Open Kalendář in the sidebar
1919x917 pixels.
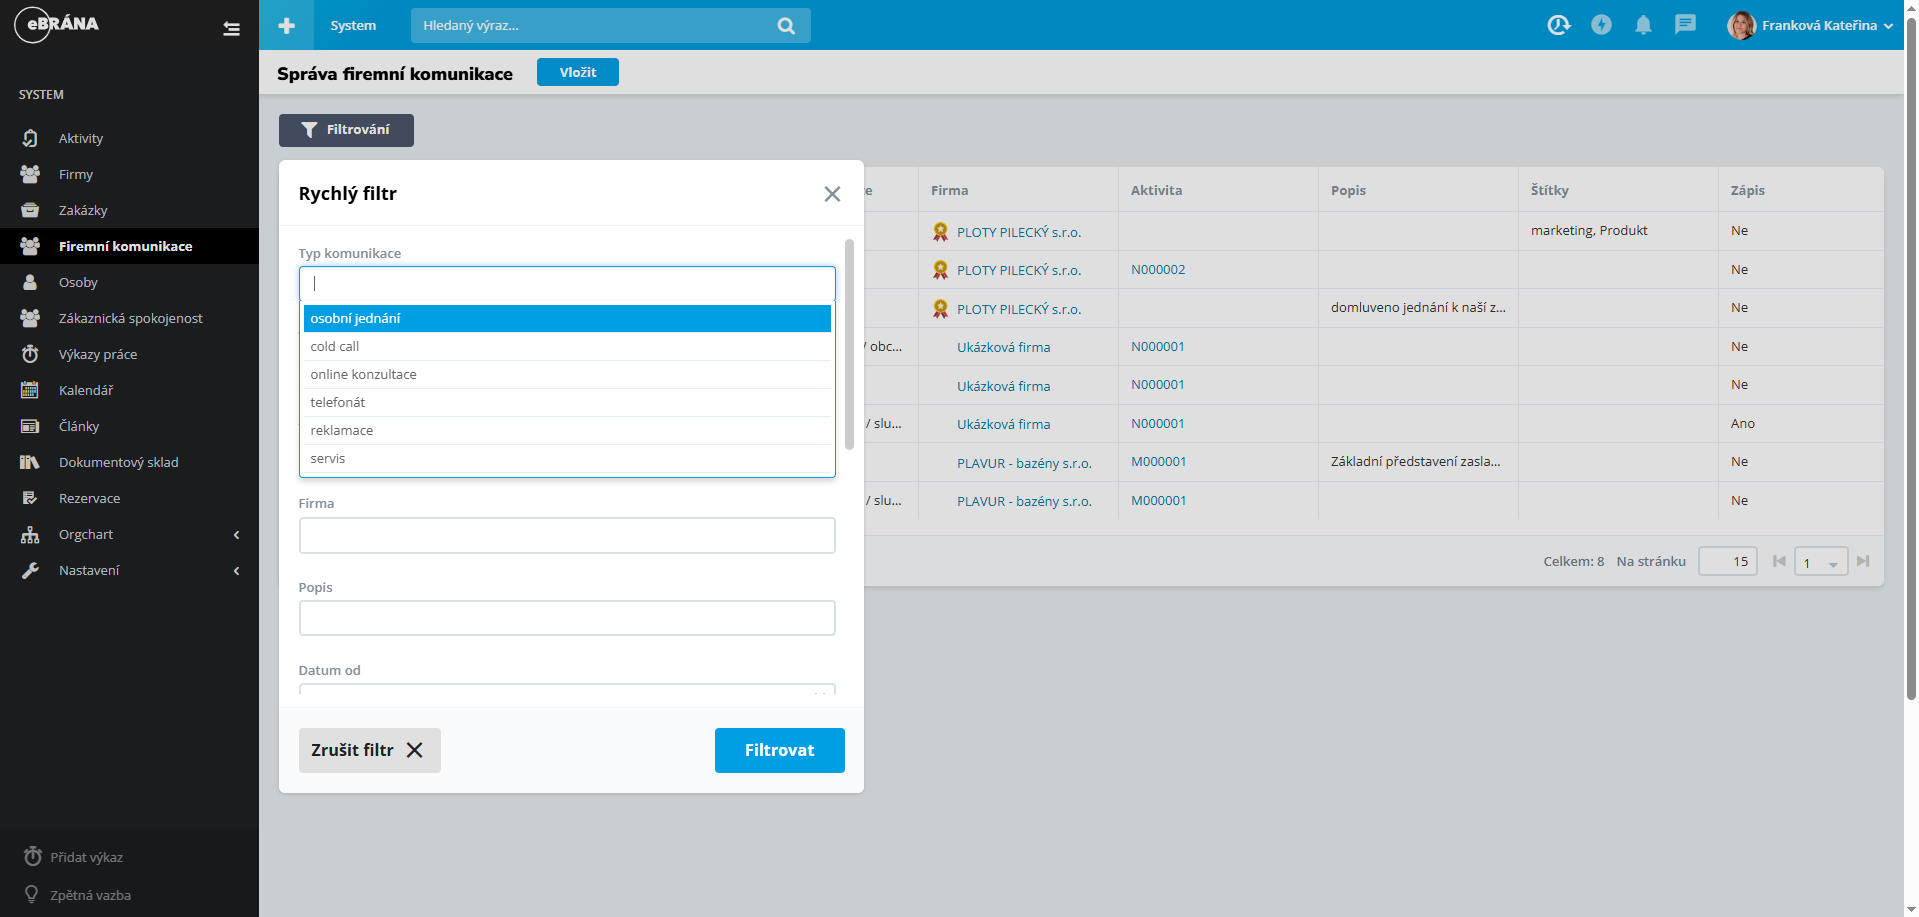click(86, 391)
